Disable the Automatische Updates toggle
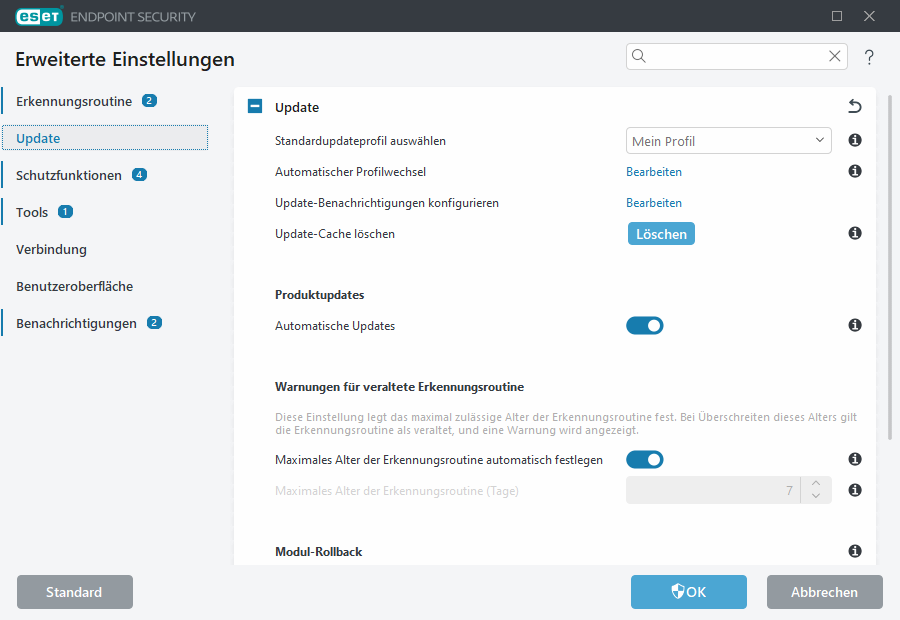The width and height of the screenshot is (900, 620). coord(645,325)
